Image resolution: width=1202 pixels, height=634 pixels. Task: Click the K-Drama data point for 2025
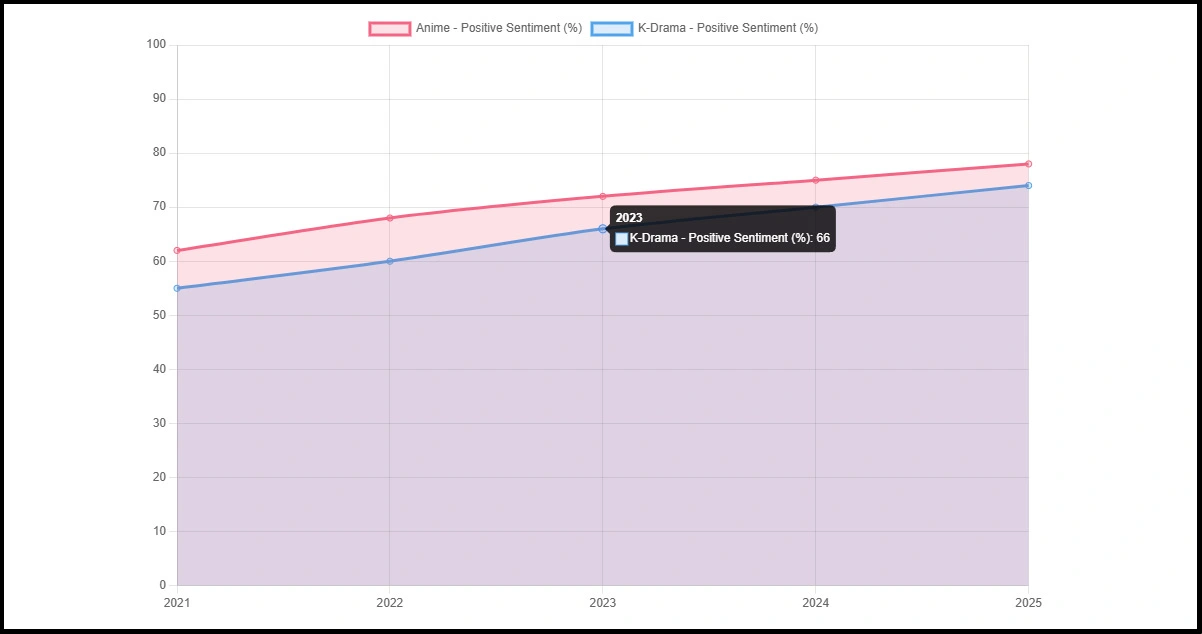(1028, 185)
